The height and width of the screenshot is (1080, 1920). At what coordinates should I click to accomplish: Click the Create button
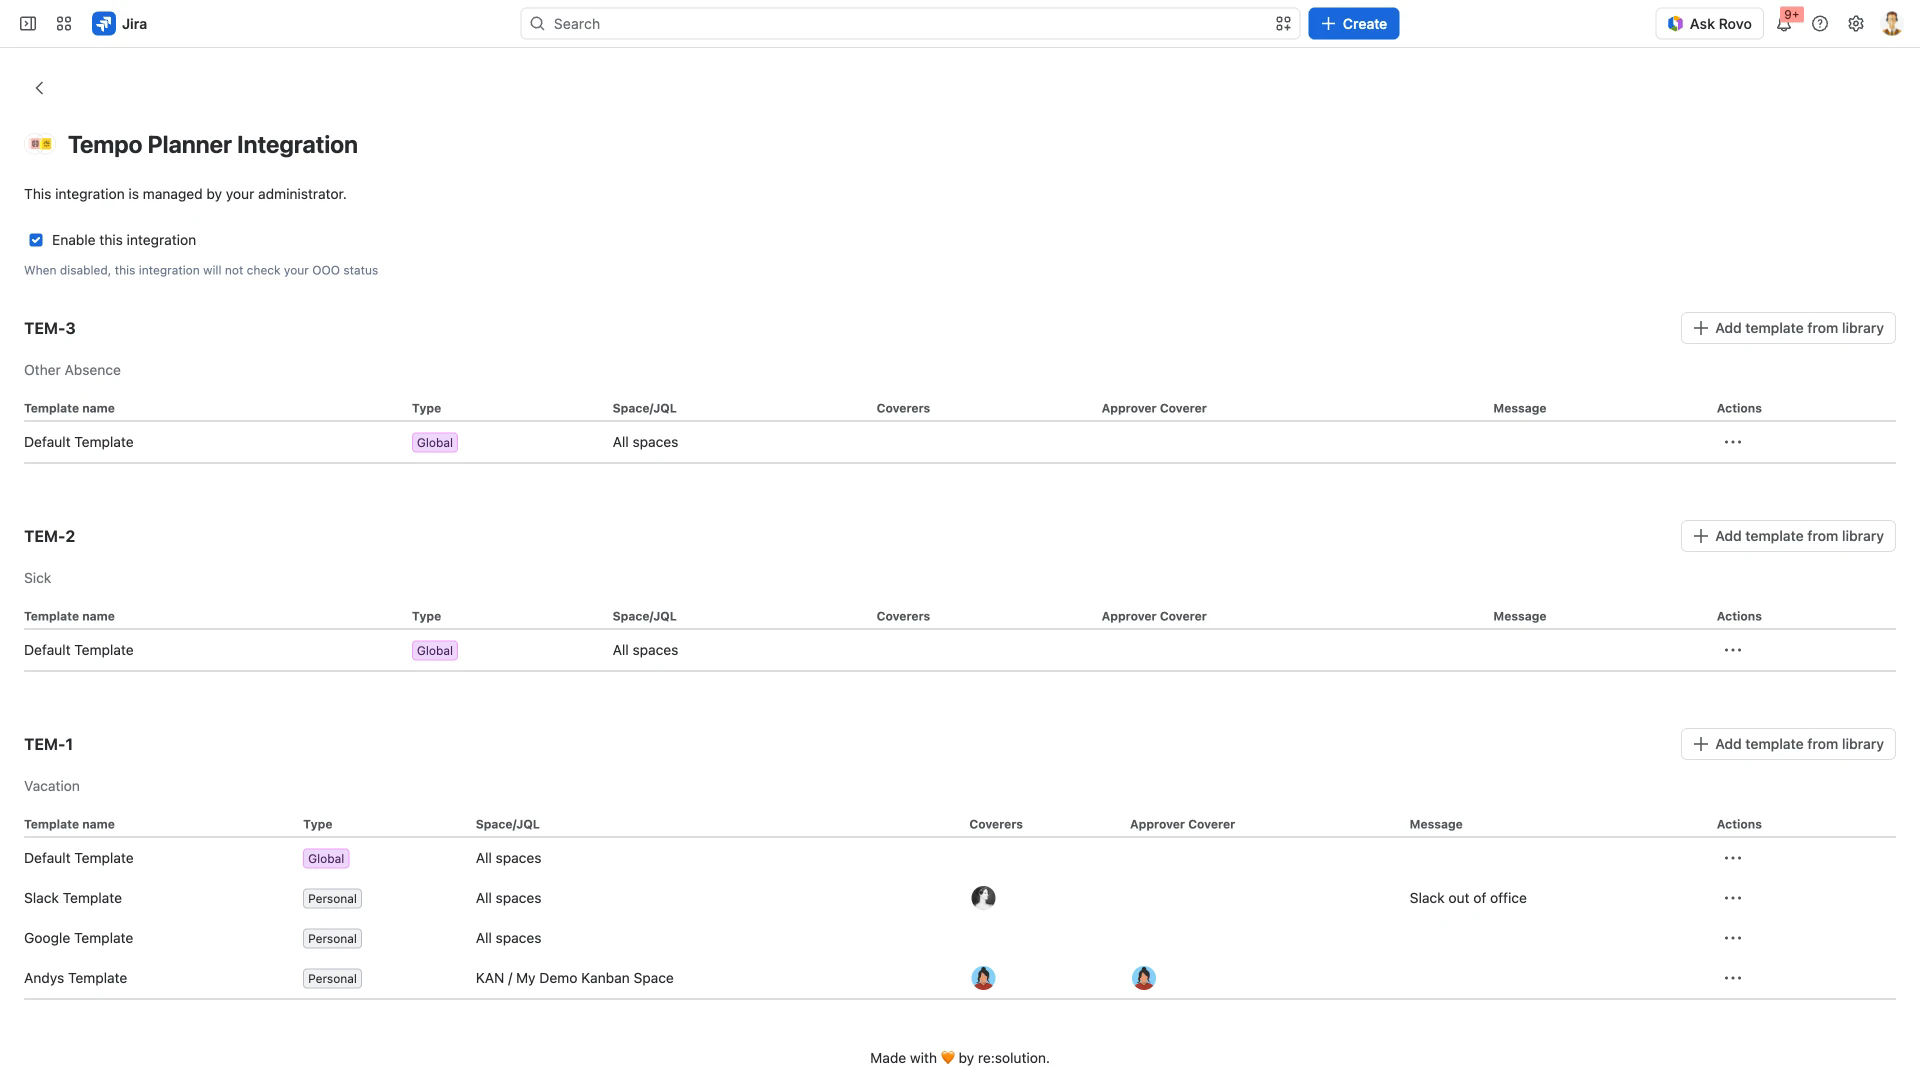[1353, 24]
